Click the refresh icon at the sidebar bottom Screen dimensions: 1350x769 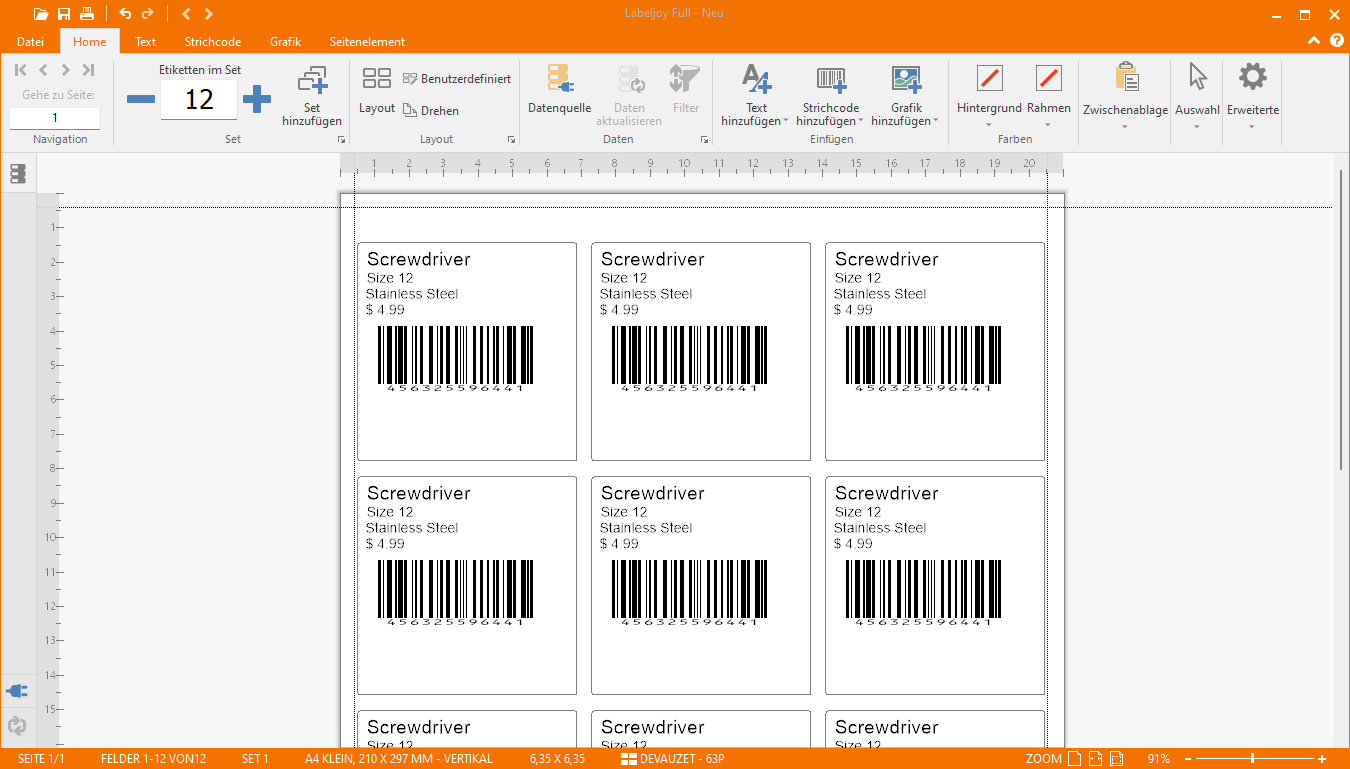(x=17, y=726)
